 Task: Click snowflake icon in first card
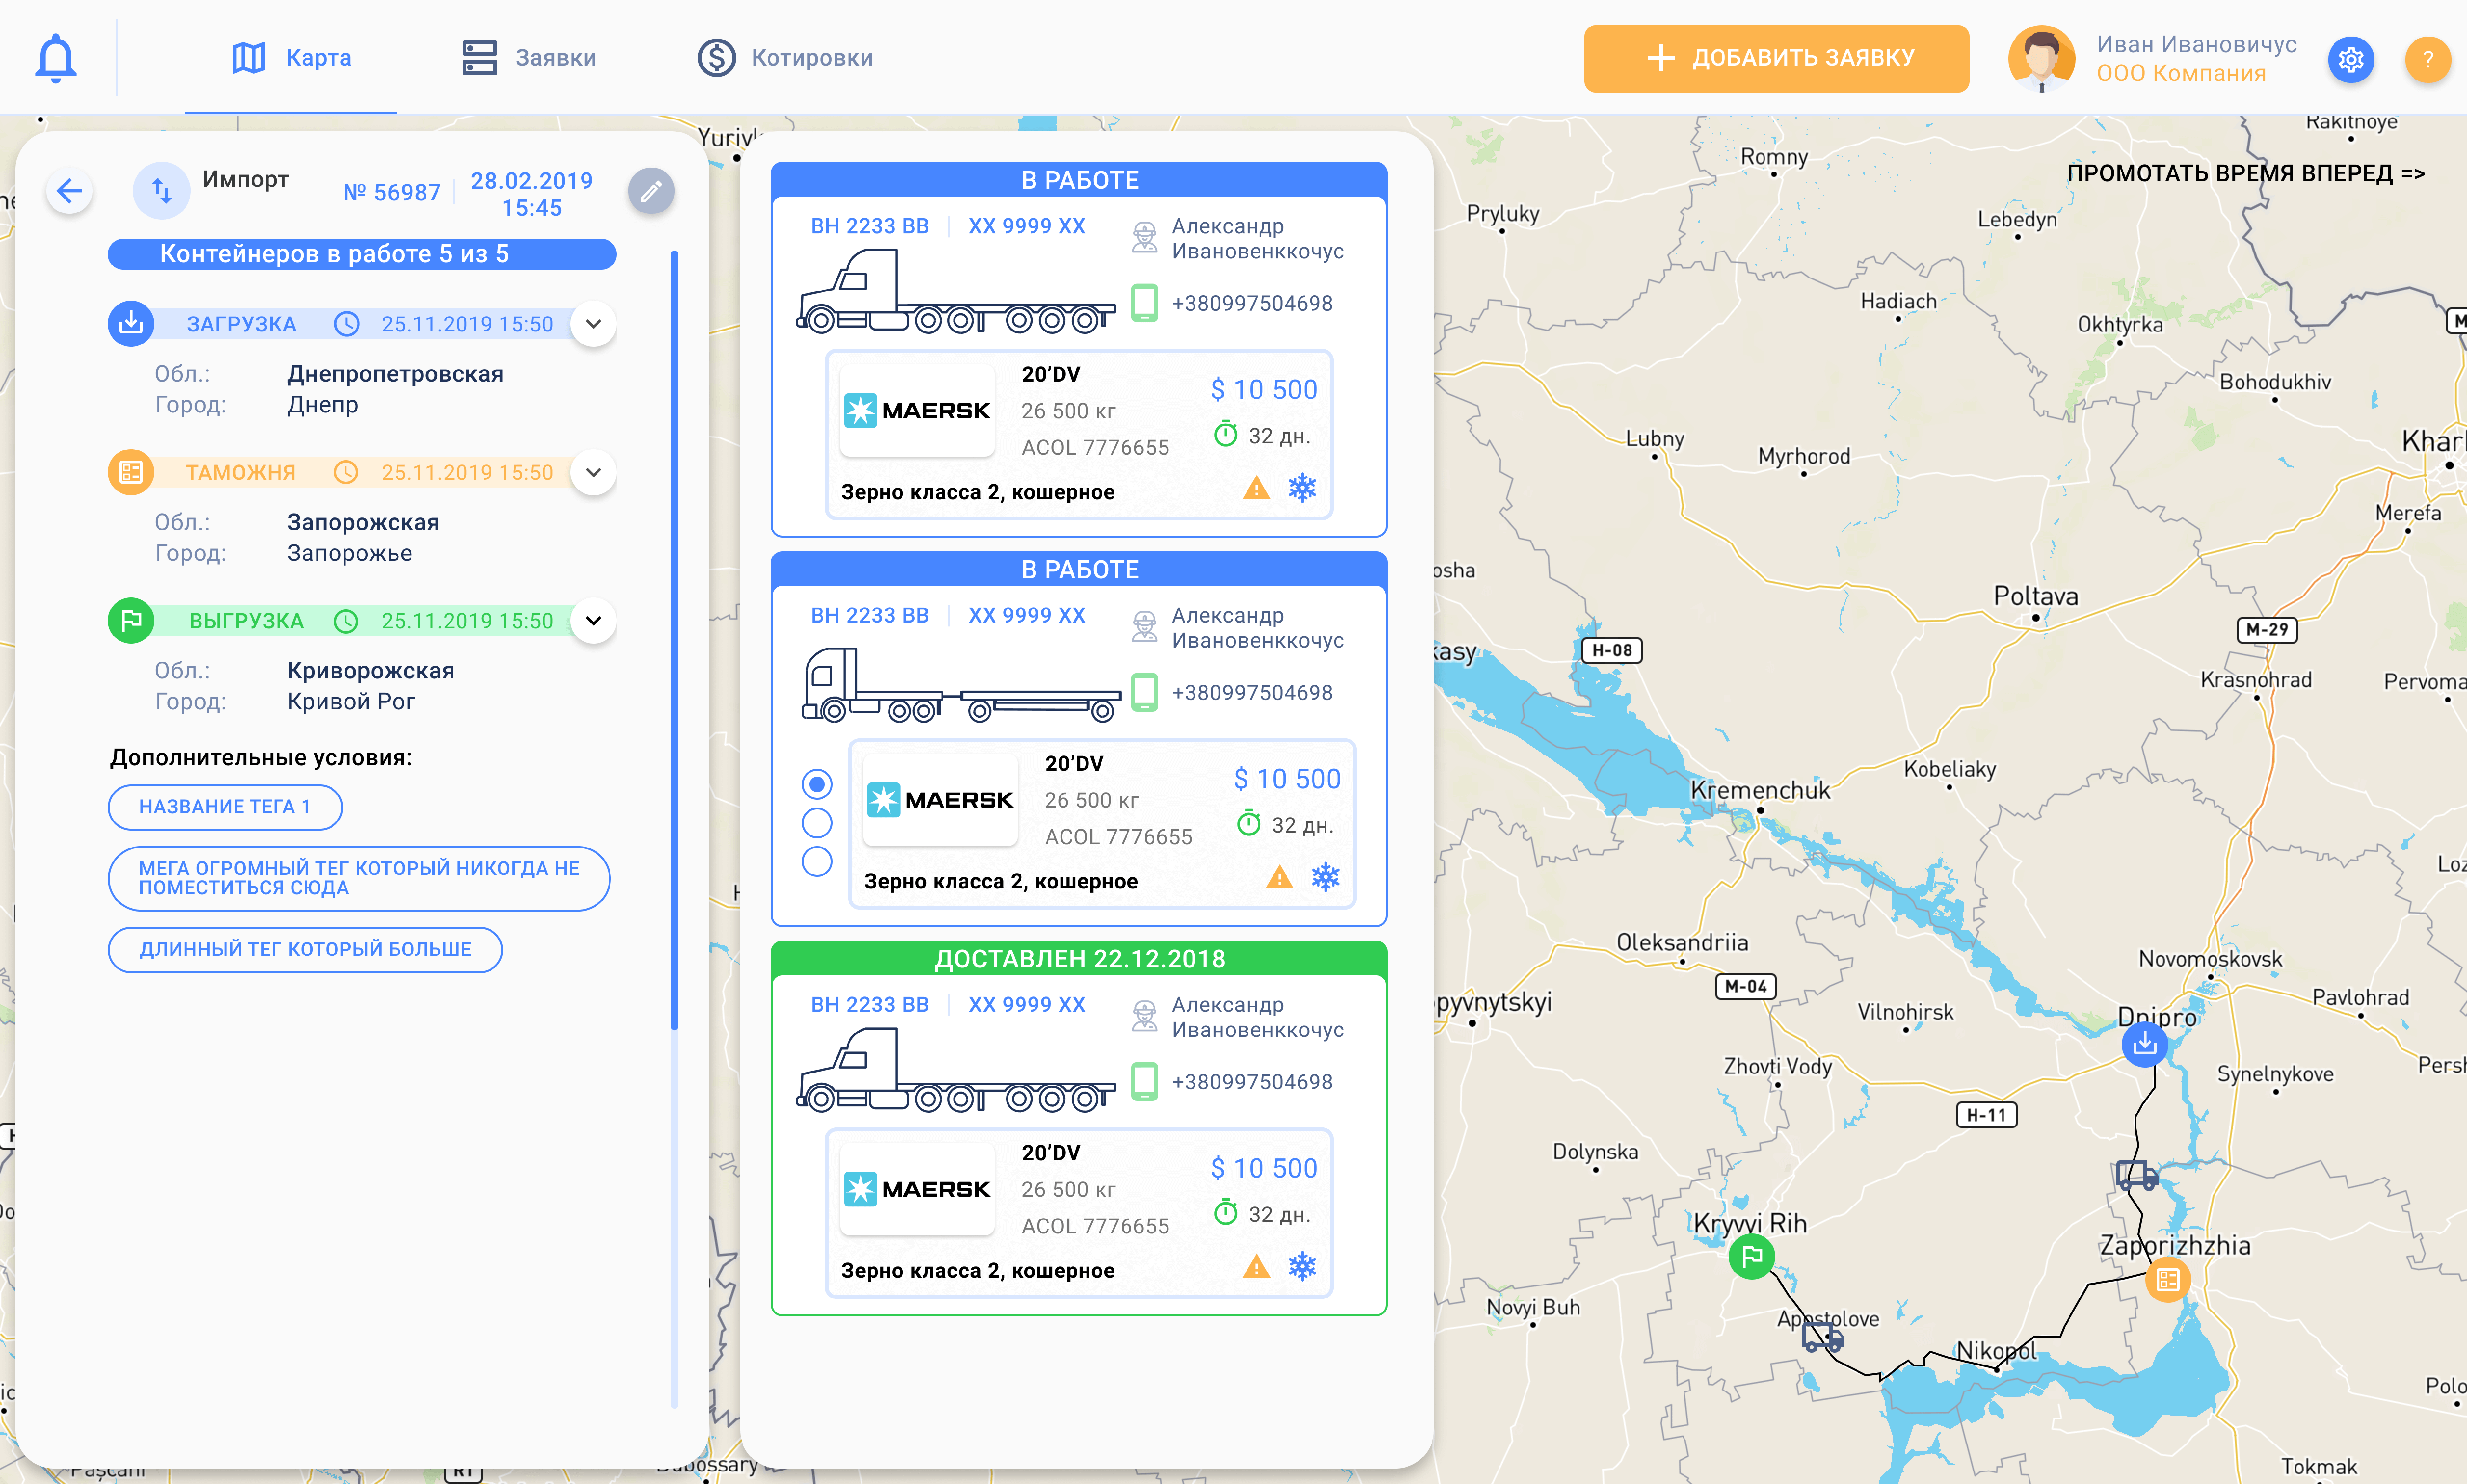tap(1302, 488)
